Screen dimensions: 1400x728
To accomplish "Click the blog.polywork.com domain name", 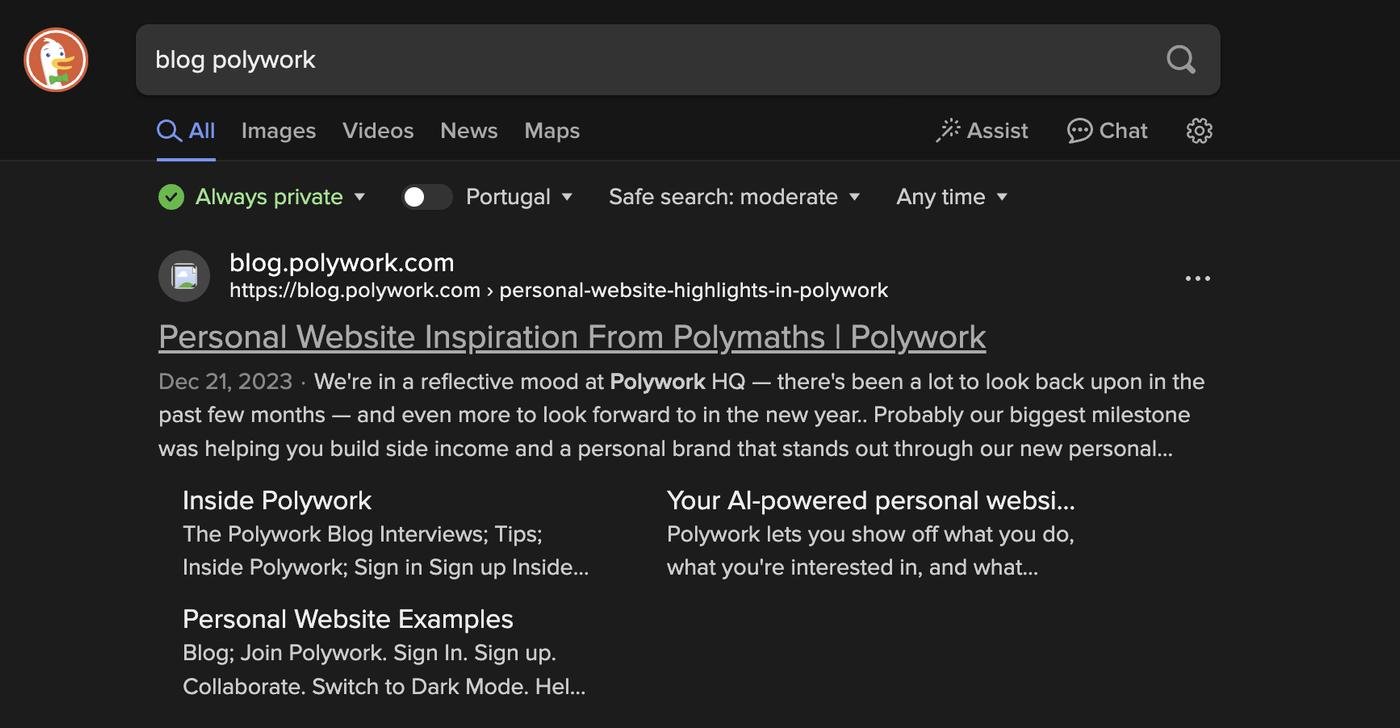I will point(342,263).
